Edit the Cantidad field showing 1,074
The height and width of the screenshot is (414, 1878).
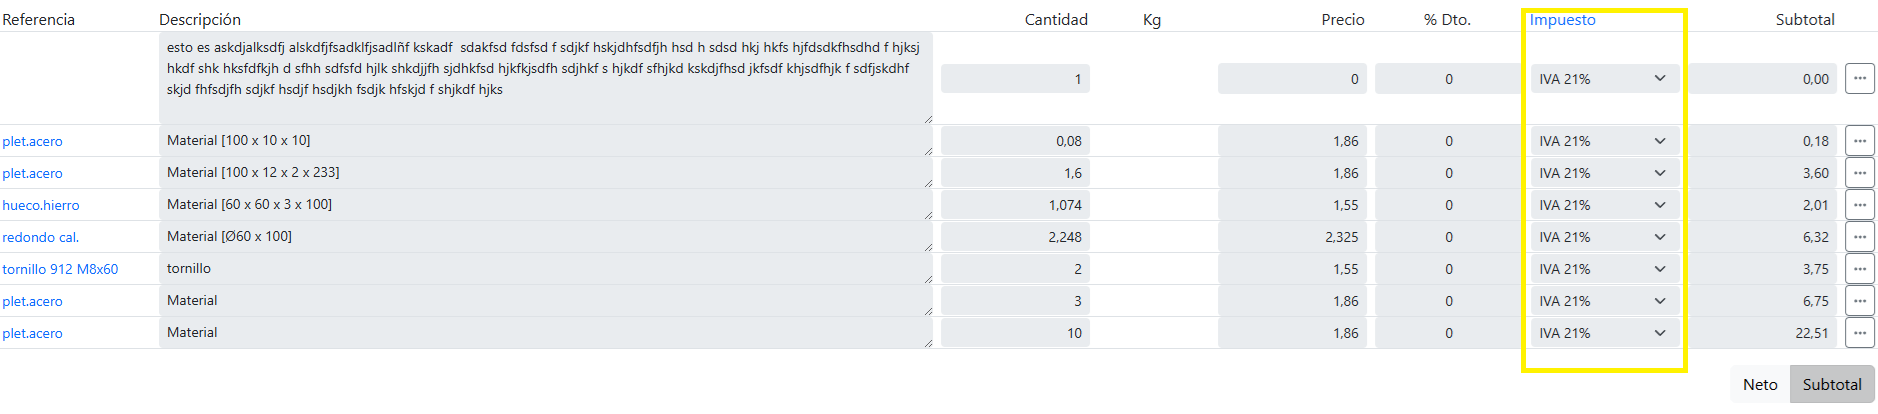(1015, 205)
